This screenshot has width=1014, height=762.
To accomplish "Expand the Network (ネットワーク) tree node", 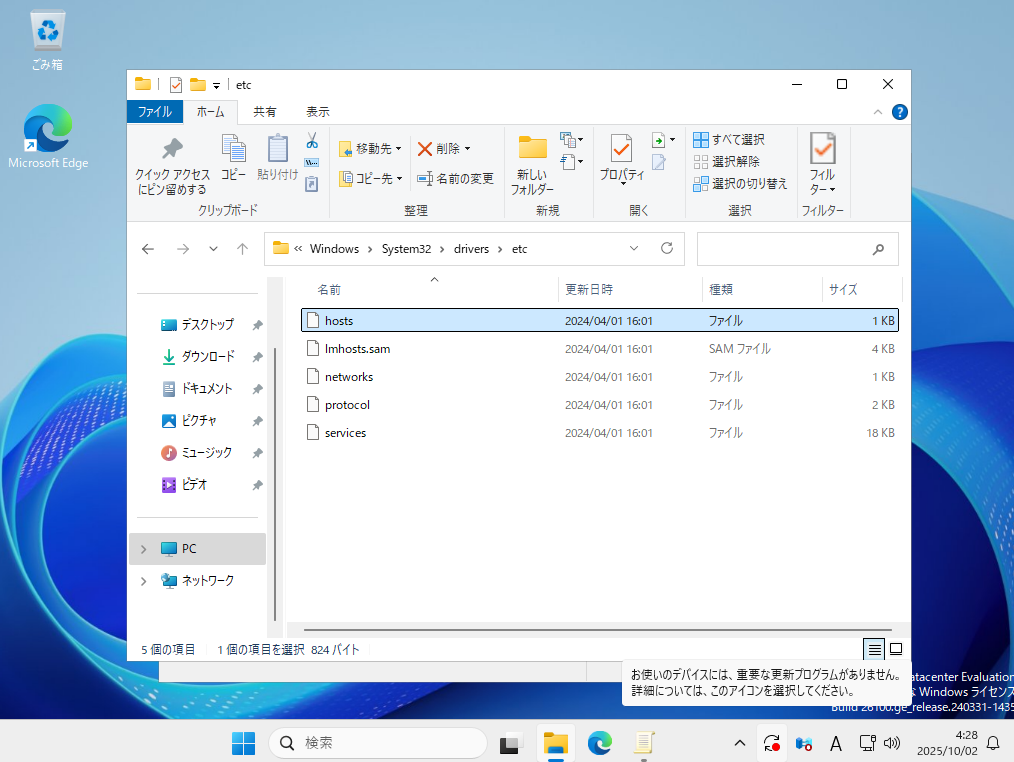I will (143, 581).
